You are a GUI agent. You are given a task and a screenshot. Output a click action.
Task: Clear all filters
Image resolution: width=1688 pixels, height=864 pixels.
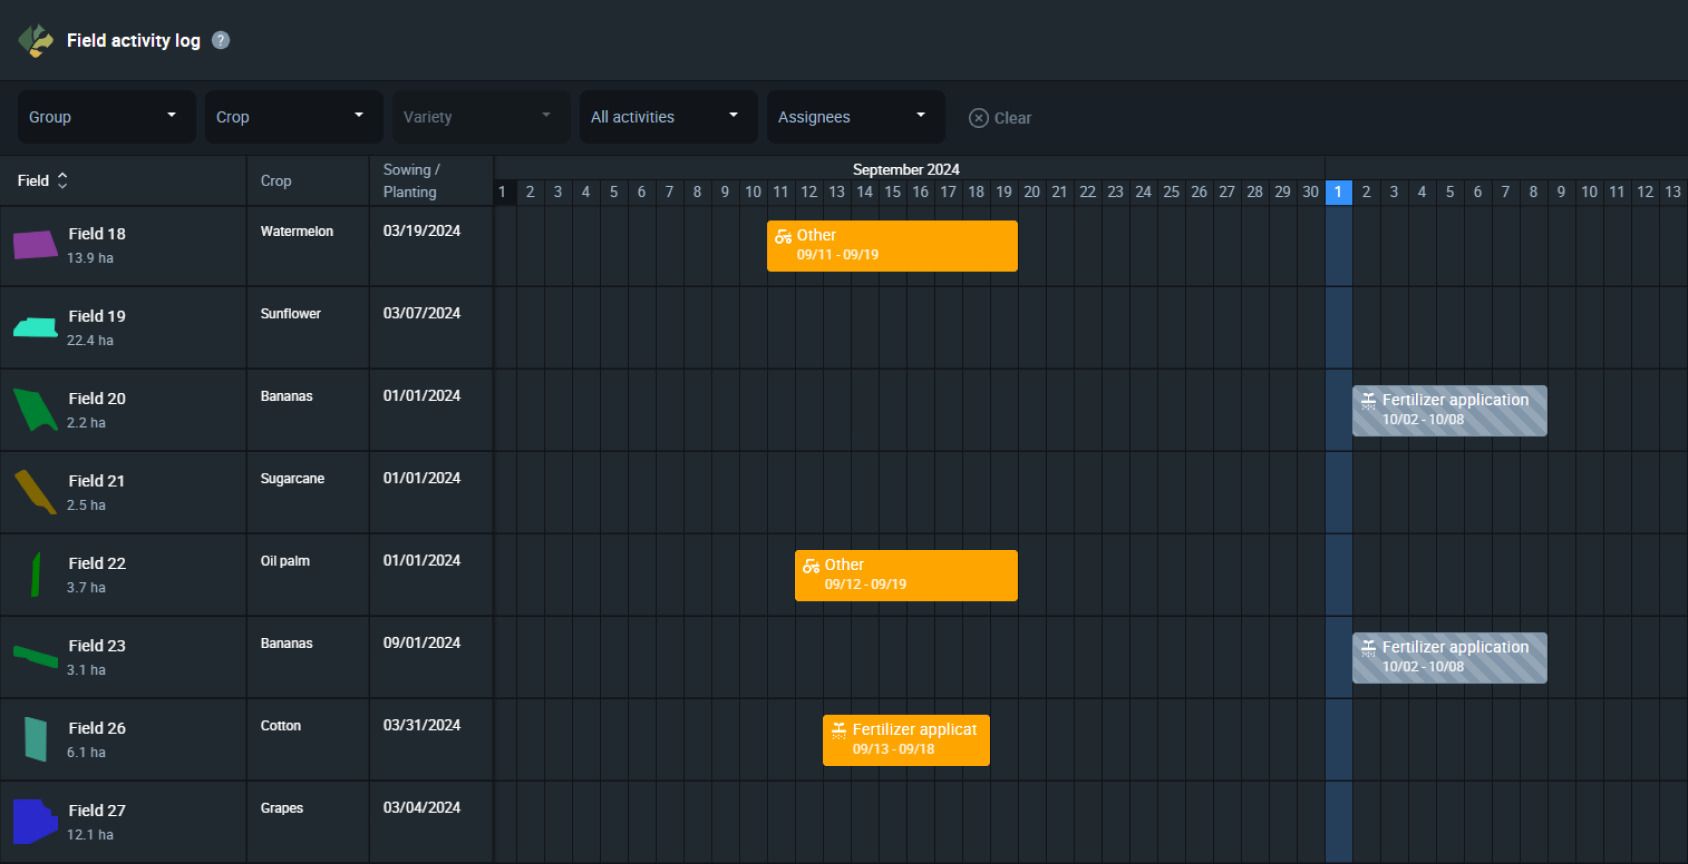[x=1000, y=118]
